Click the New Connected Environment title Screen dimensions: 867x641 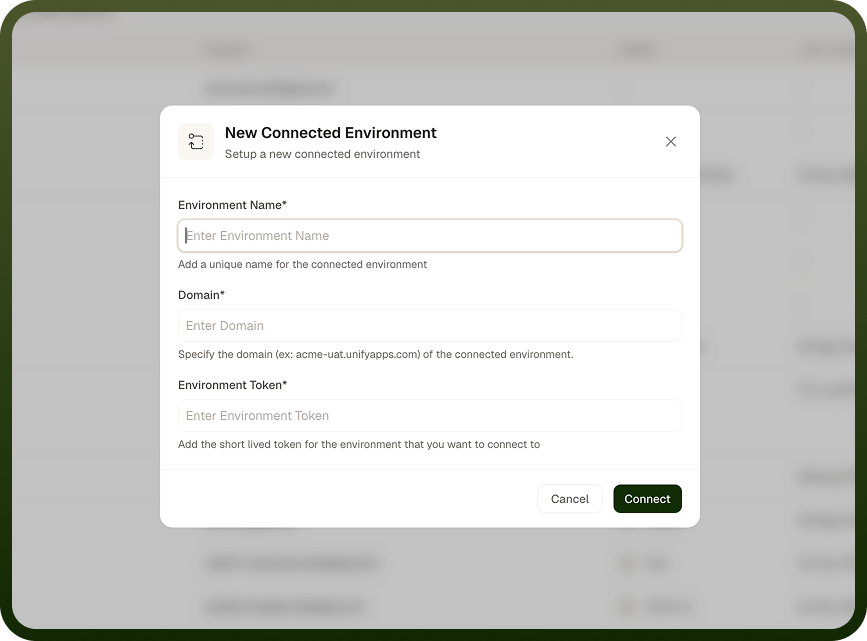coord(331,133)
